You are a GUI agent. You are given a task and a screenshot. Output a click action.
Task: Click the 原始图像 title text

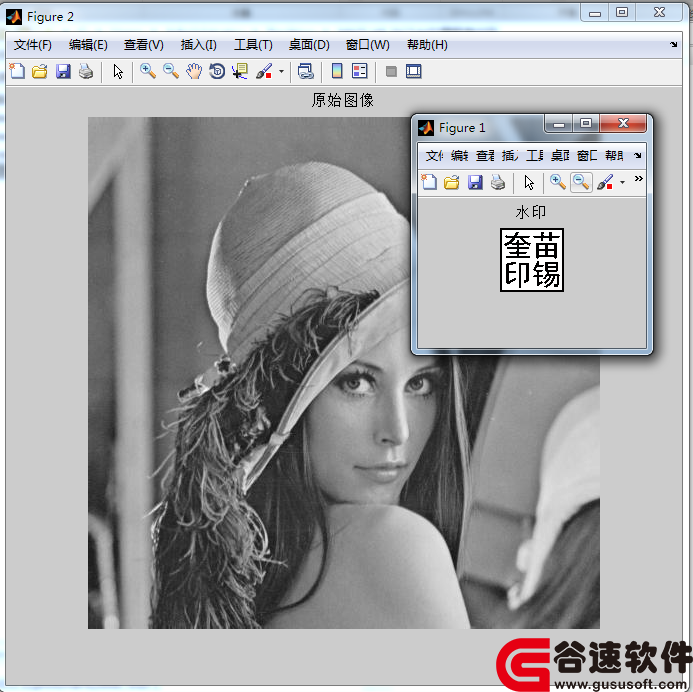(343, 100)
